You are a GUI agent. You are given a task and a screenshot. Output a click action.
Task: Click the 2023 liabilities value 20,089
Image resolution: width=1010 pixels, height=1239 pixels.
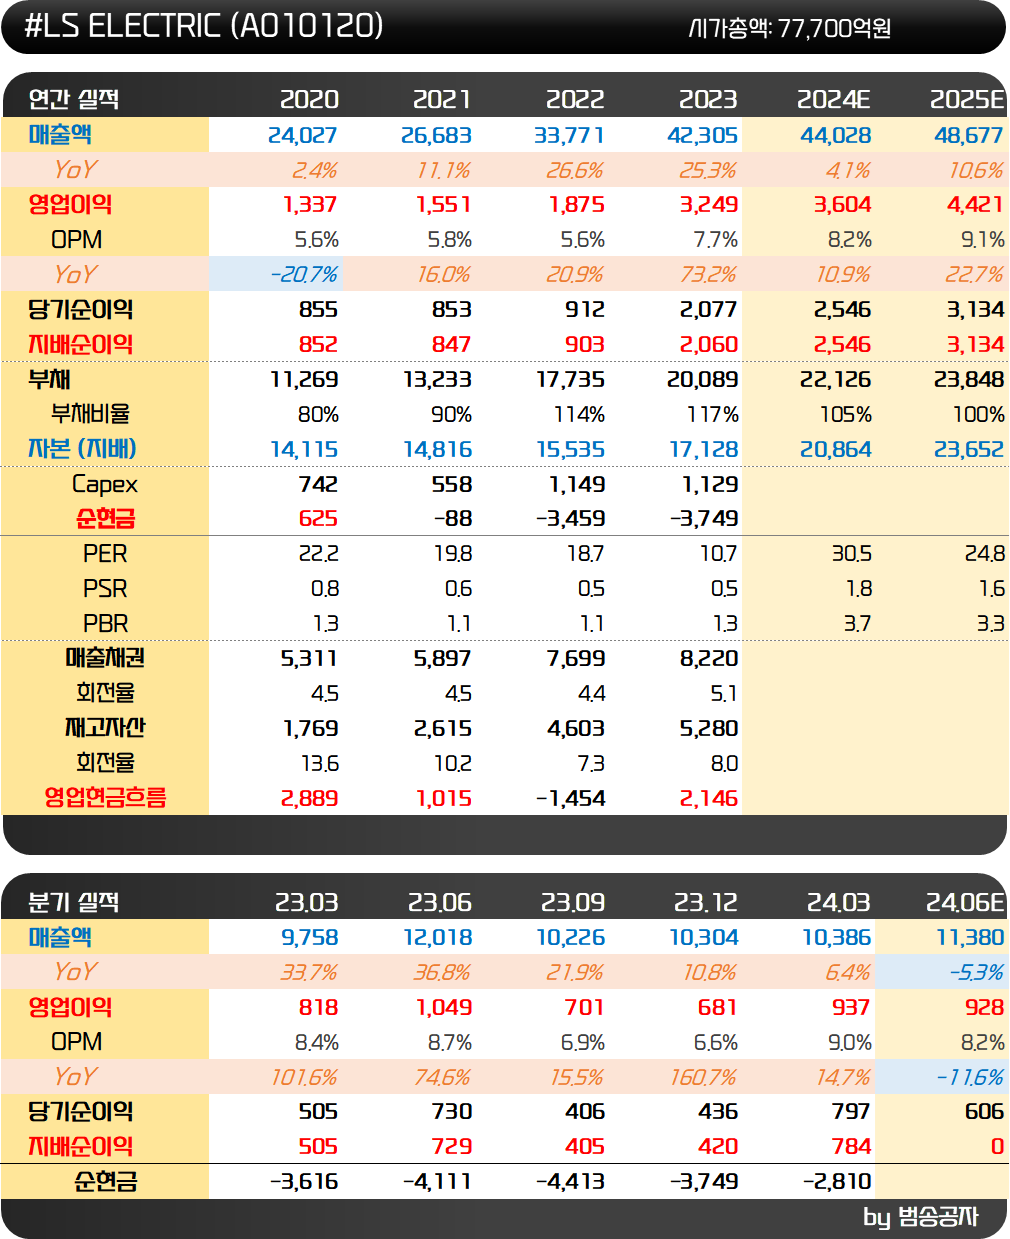[702, 379]
